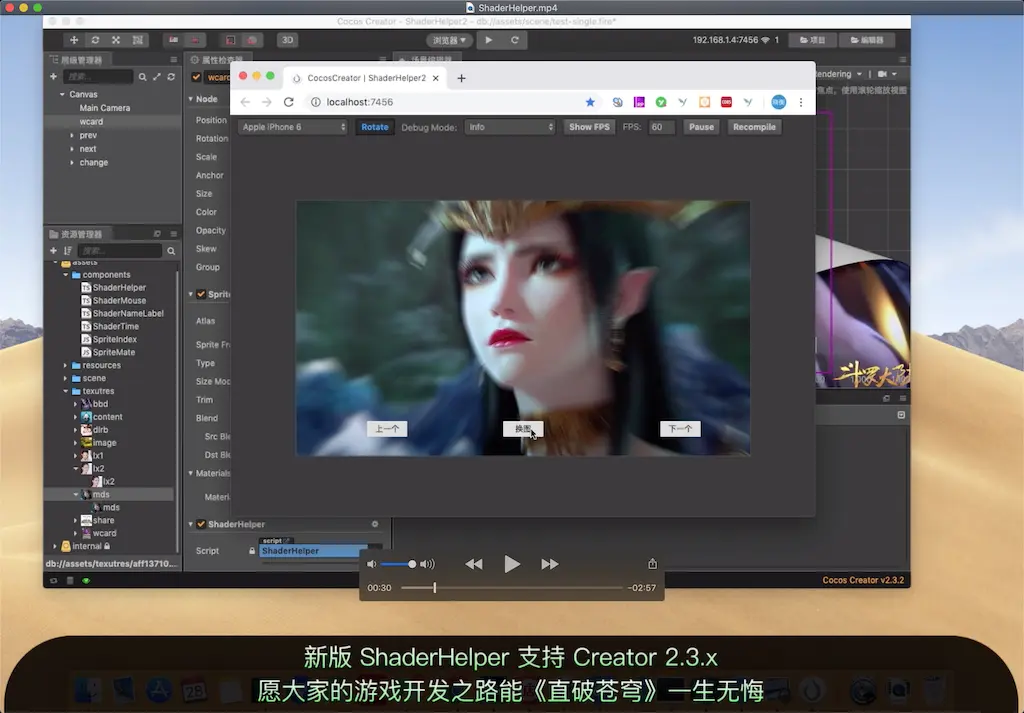Toggle Show FPS button
1024x713 pixels.
click(589, 127)
